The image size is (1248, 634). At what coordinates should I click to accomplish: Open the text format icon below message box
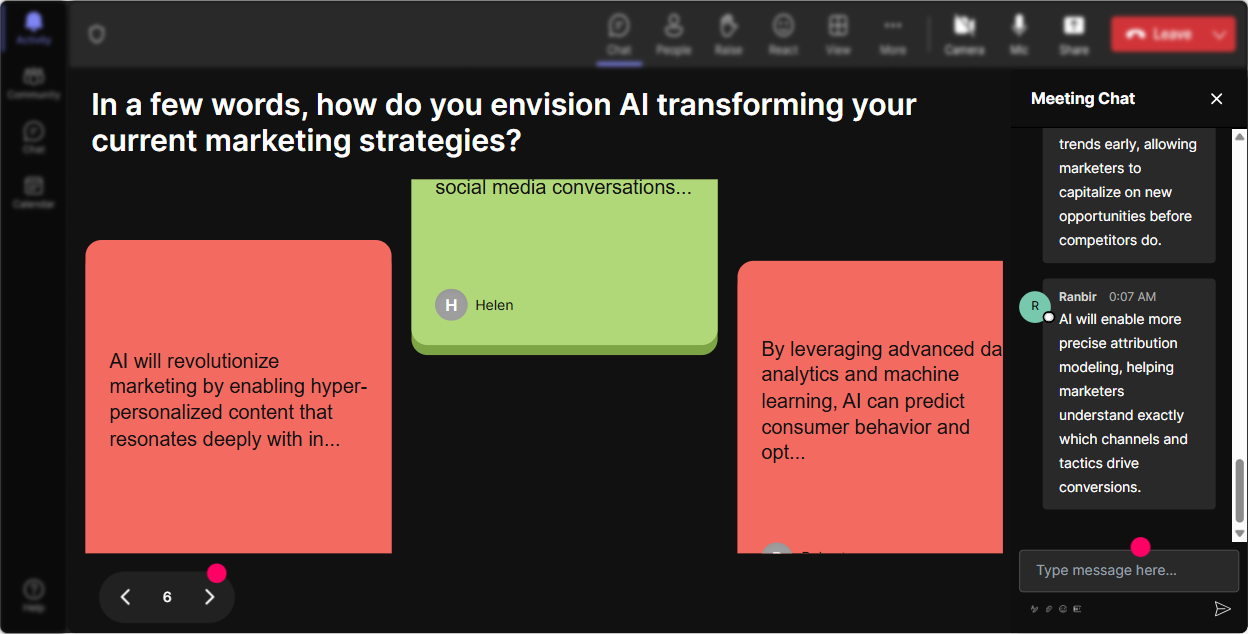coord(1034,609)
